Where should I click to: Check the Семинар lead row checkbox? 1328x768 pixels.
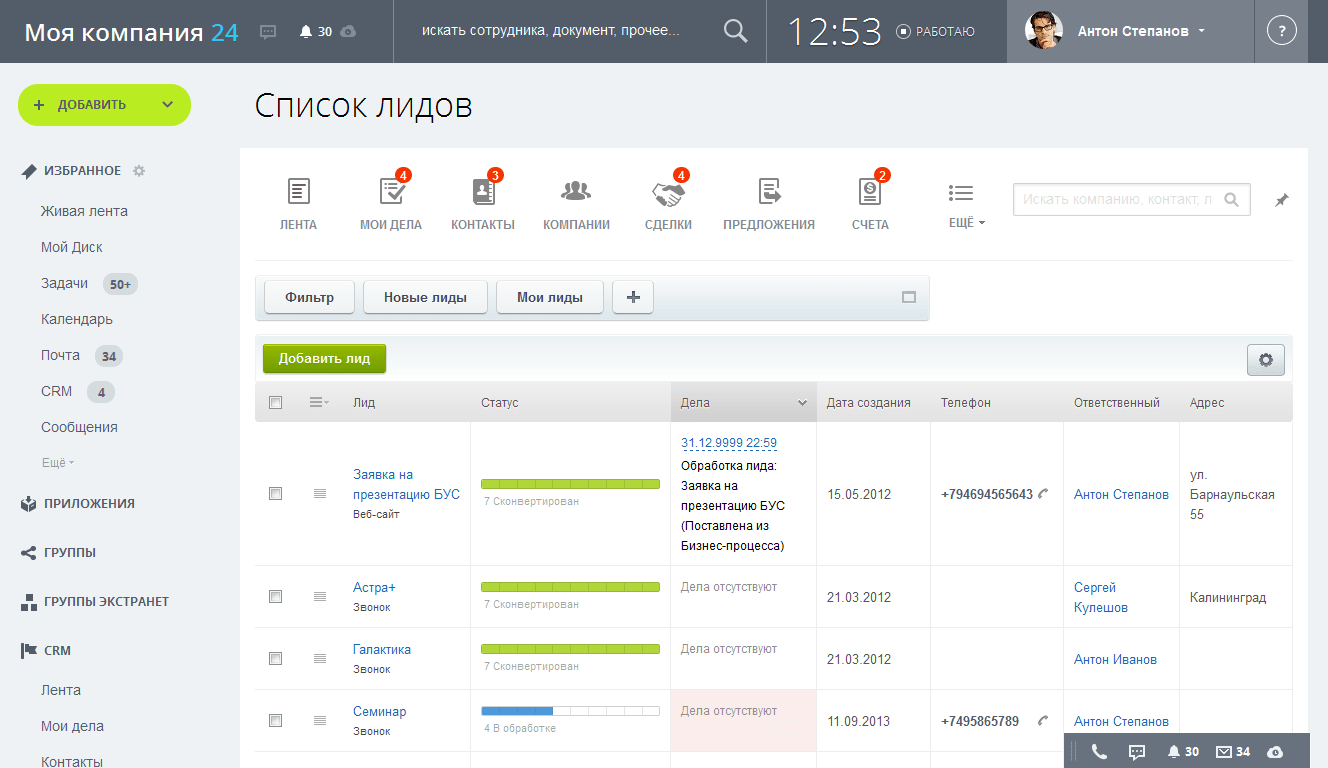coord(275,720)
